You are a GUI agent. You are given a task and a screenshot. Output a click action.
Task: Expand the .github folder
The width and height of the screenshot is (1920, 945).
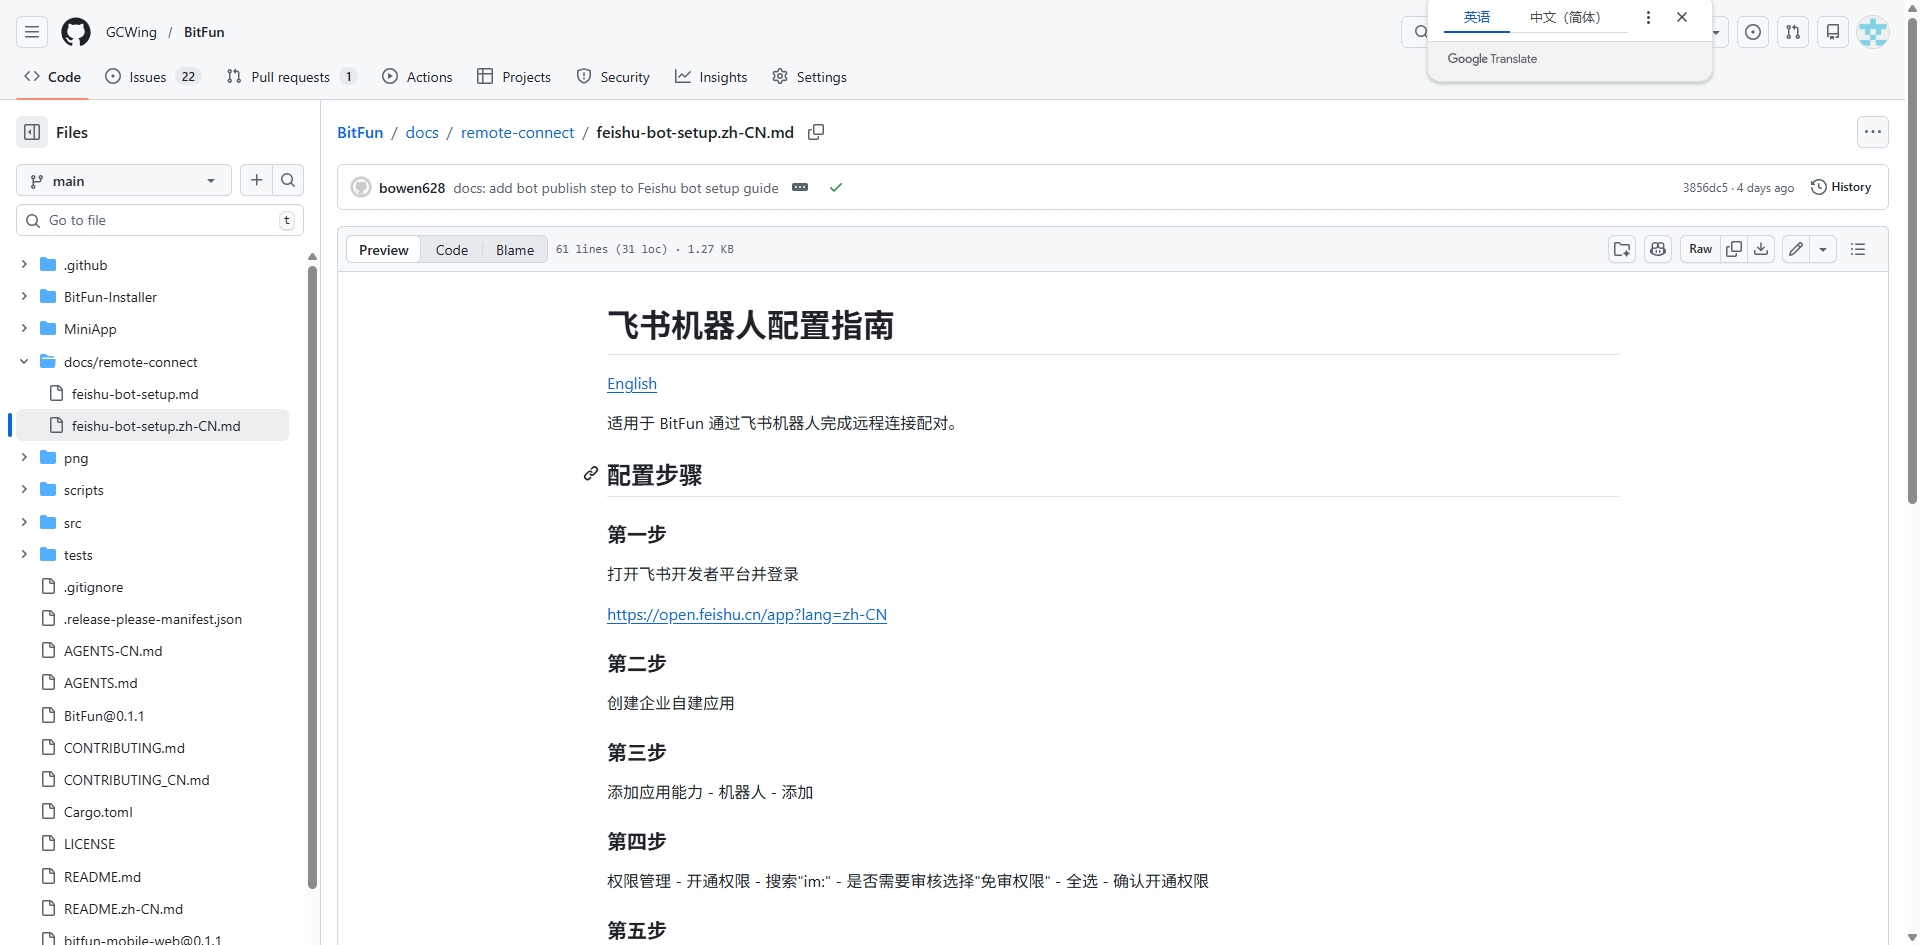pyautogui.click(x=24, y=265)
